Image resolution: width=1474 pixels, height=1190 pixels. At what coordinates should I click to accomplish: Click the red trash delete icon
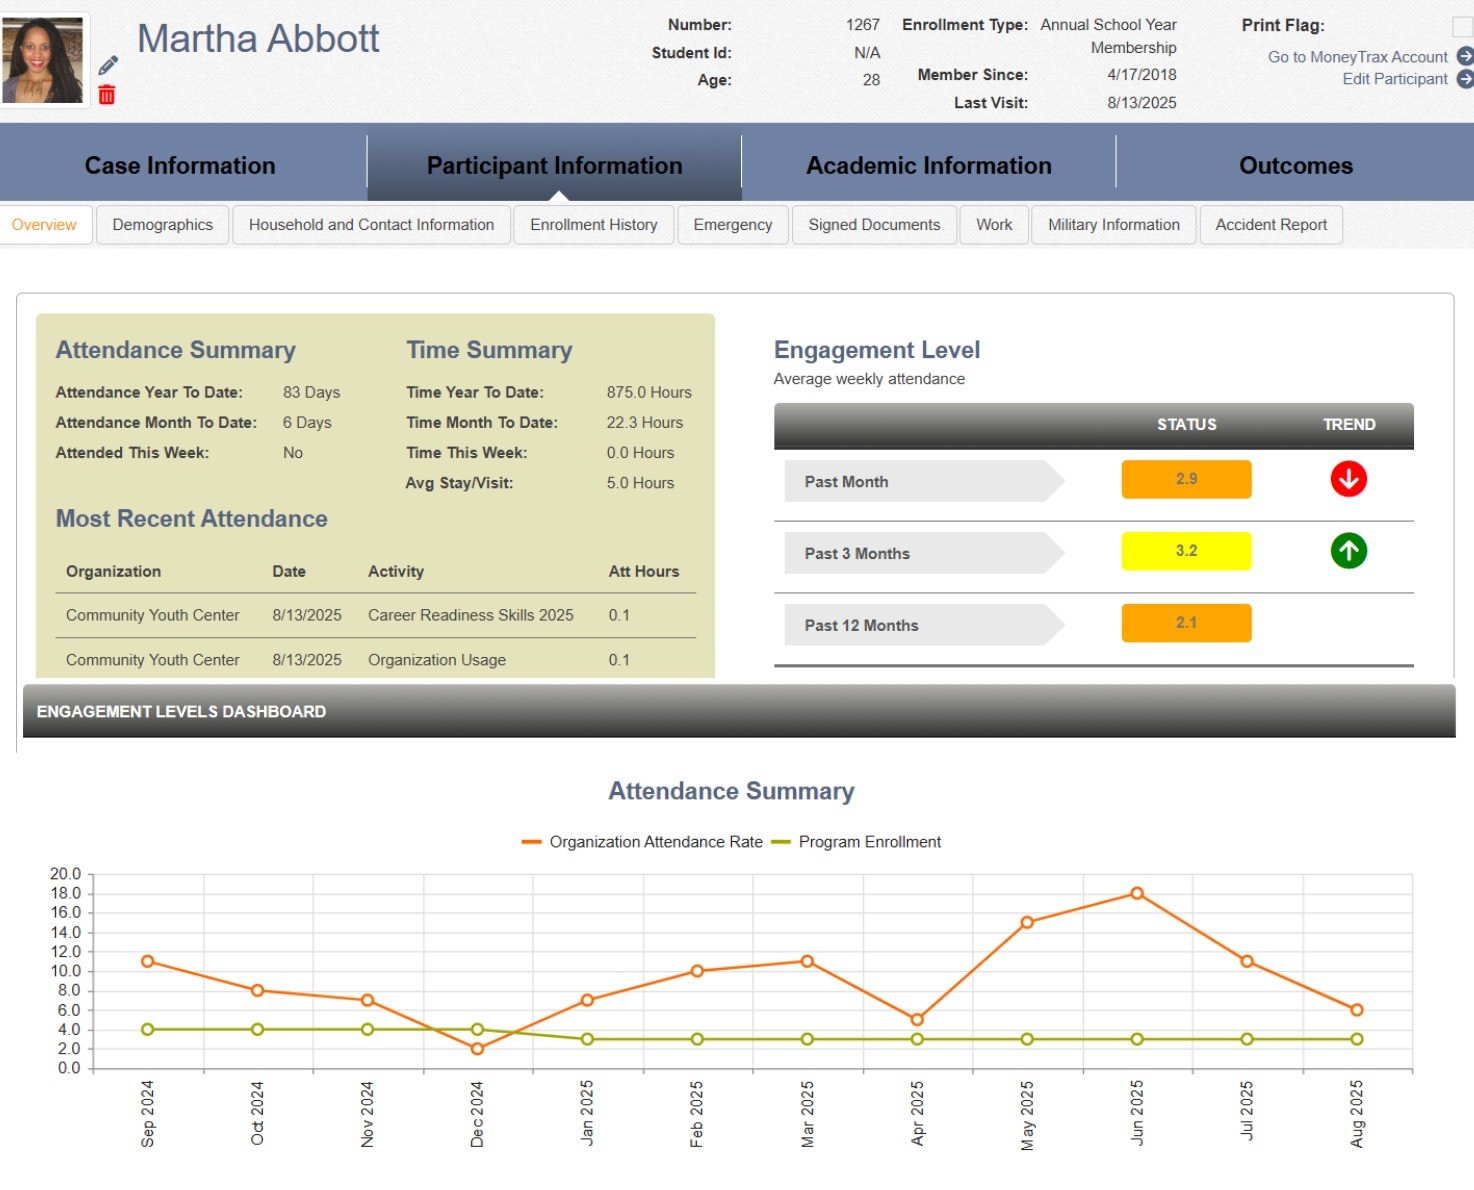coord(107,95)
